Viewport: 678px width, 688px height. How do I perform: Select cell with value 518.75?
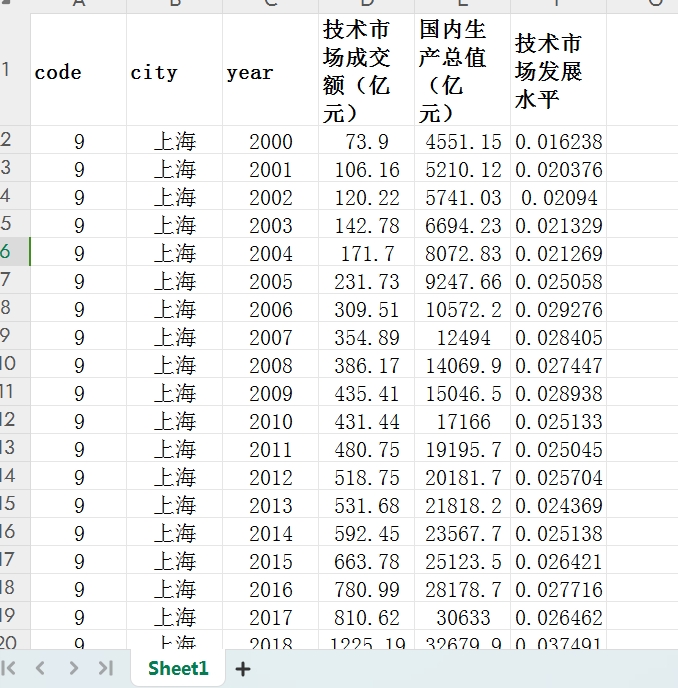(366, 477)
